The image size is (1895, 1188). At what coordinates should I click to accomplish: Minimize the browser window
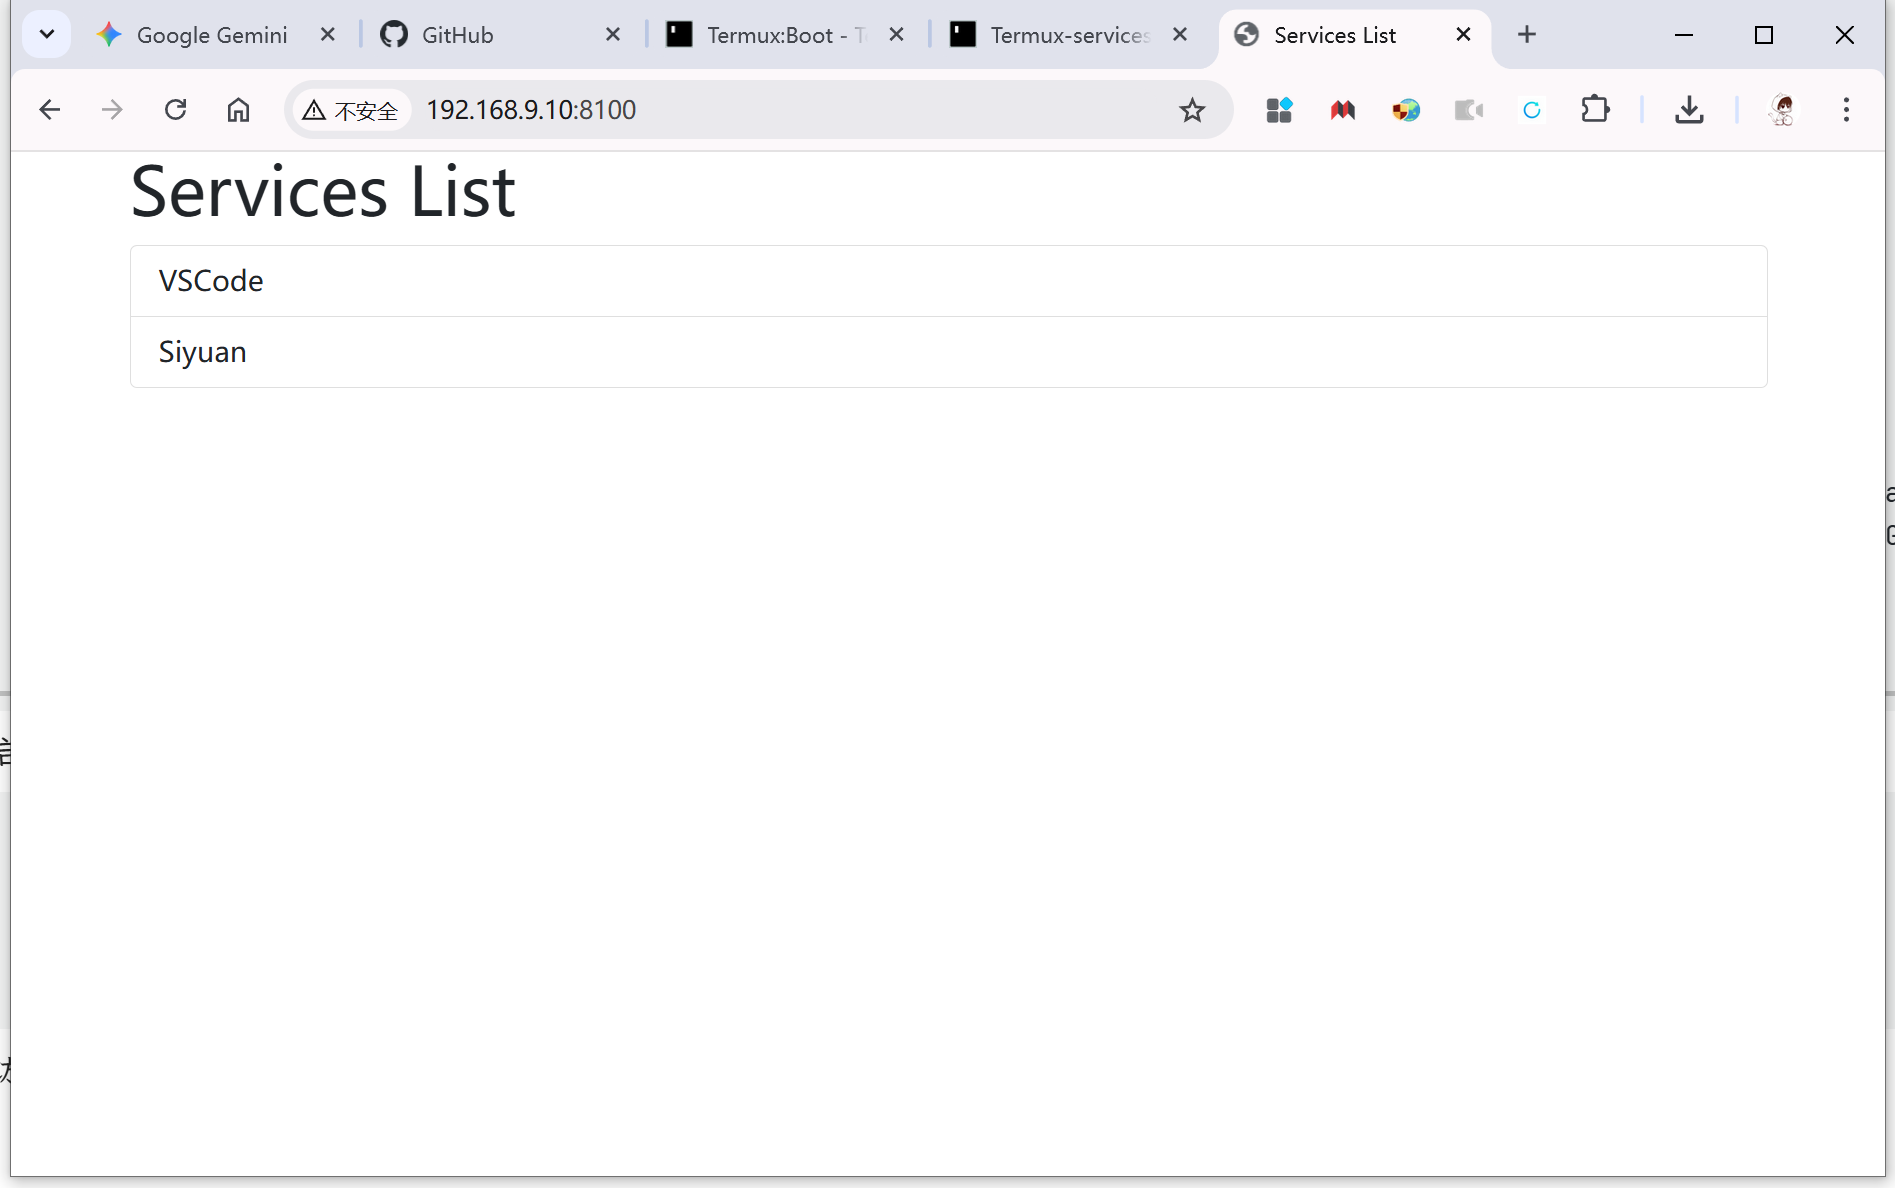coord(1684,35)
